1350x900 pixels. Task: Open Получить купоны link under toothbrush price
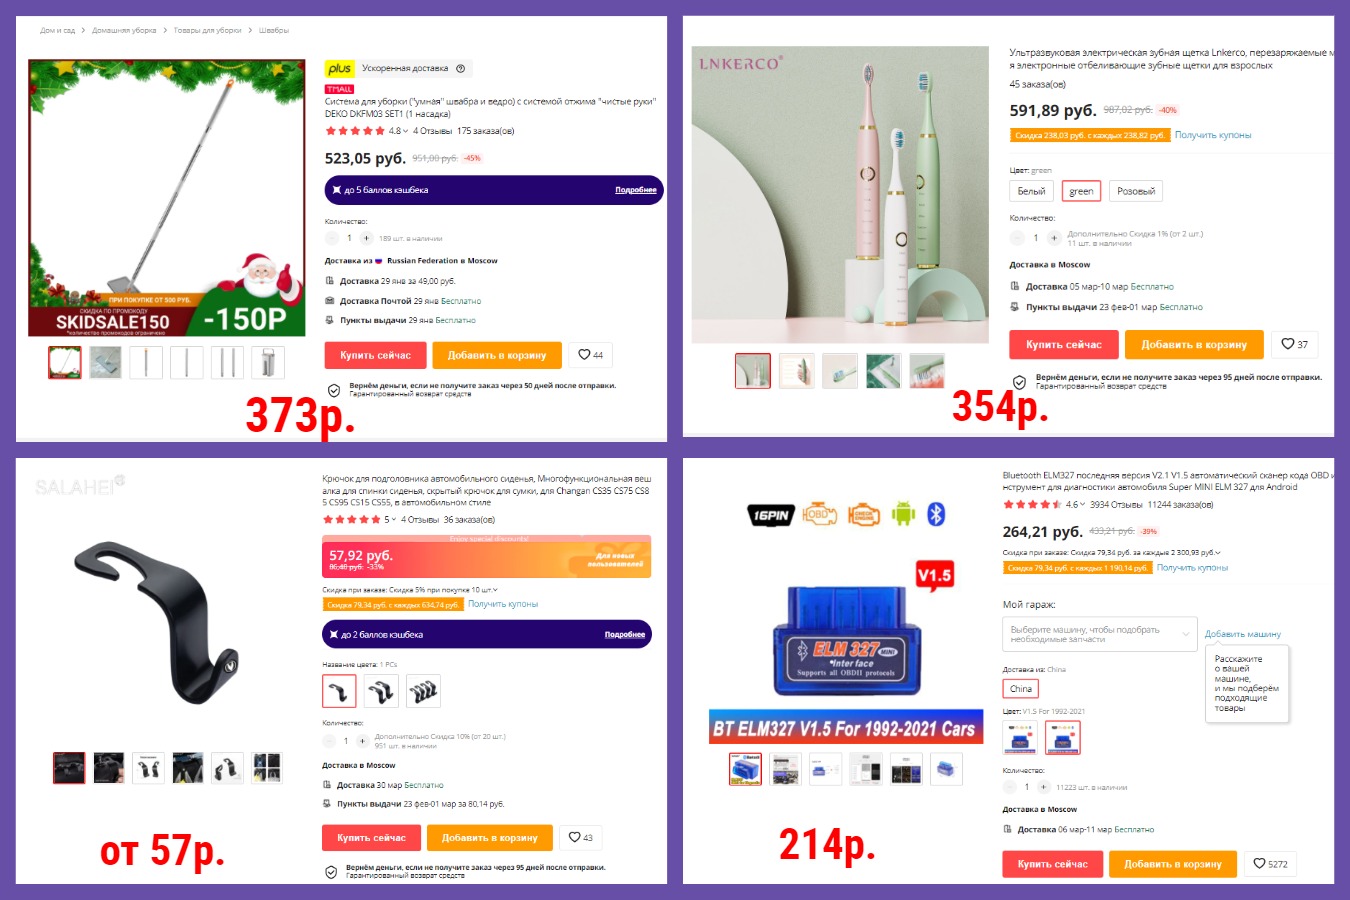pyautogui.click(x=1213, y=135)
